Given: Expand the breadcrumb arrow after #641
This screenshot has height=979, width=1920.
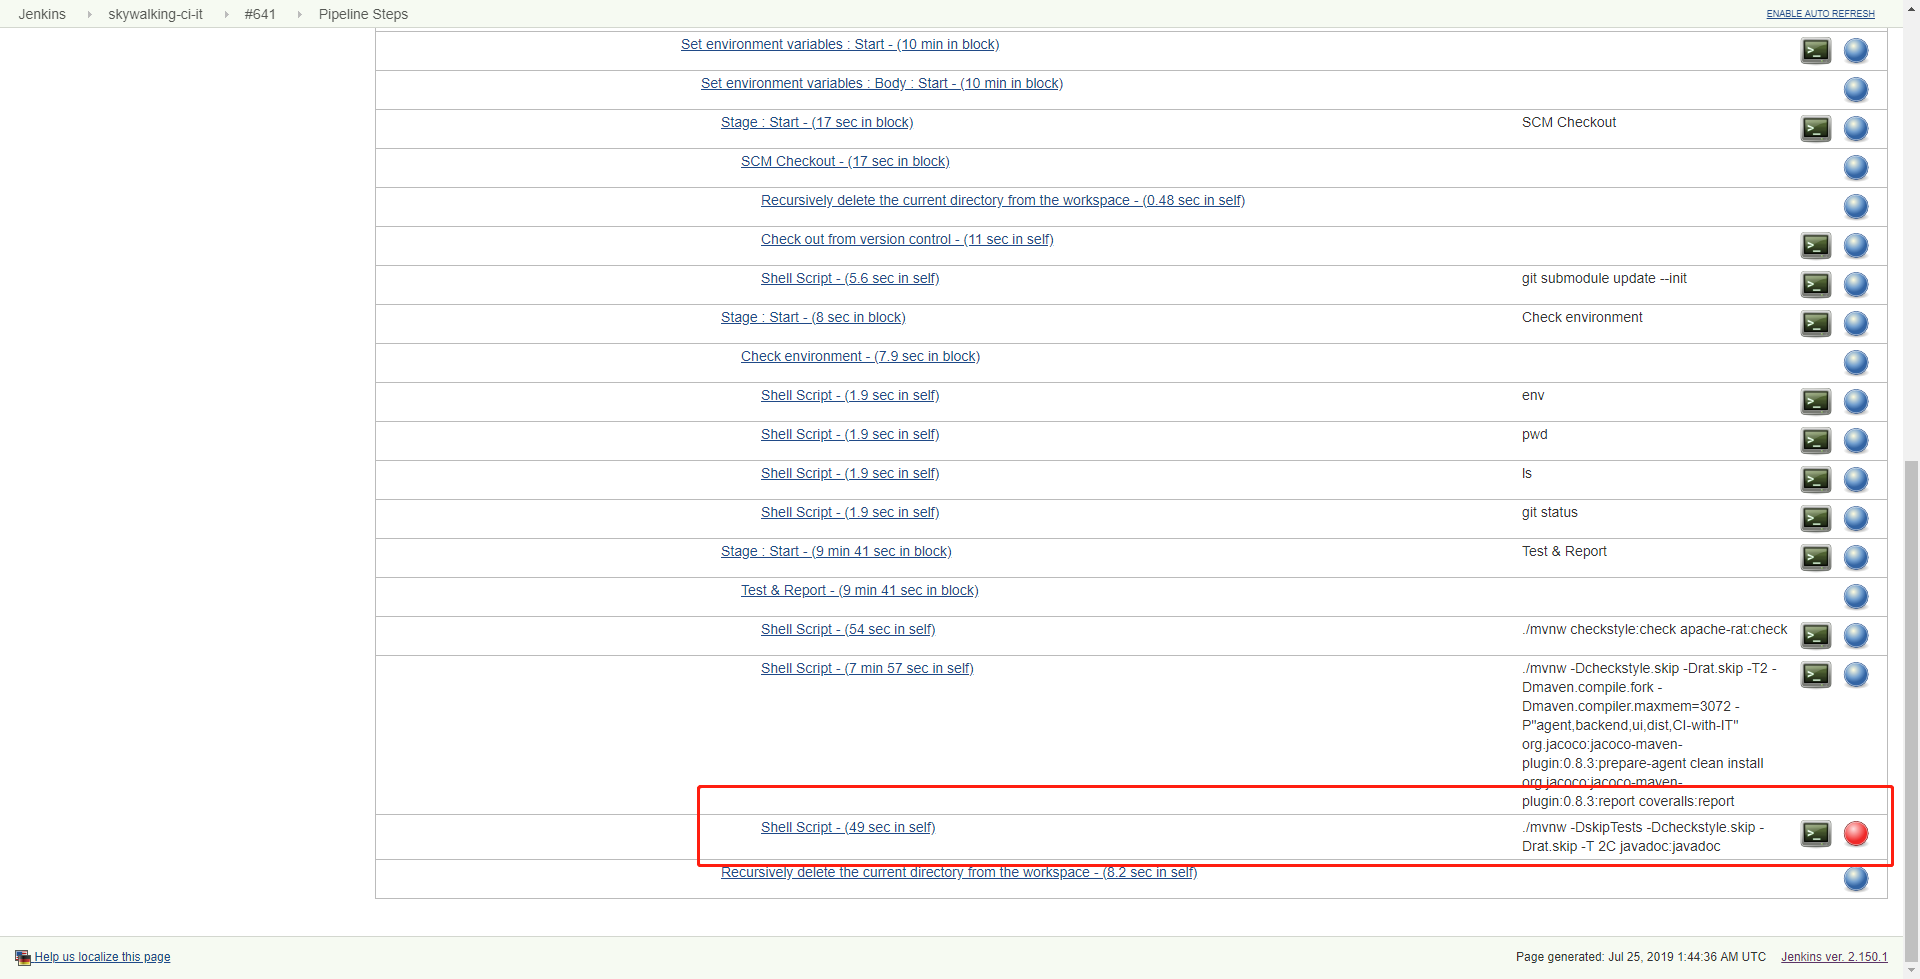Looking at the screenshot, I should (299, 14).
